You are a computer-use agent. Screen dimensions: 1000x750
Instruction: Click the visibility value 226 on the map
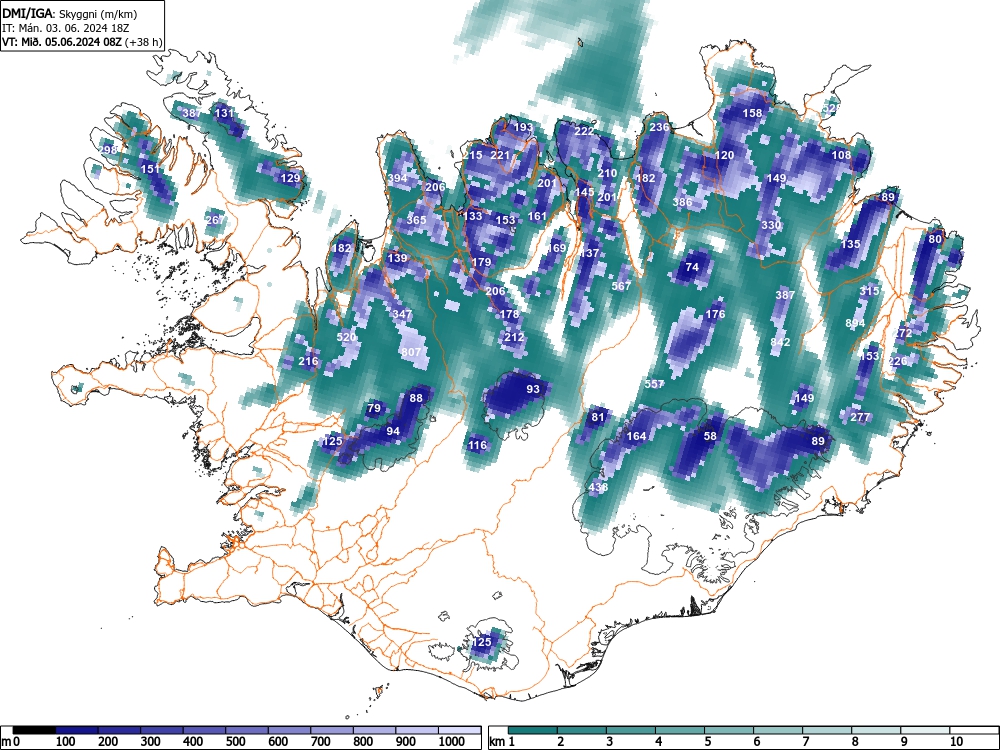coord(898,362)
